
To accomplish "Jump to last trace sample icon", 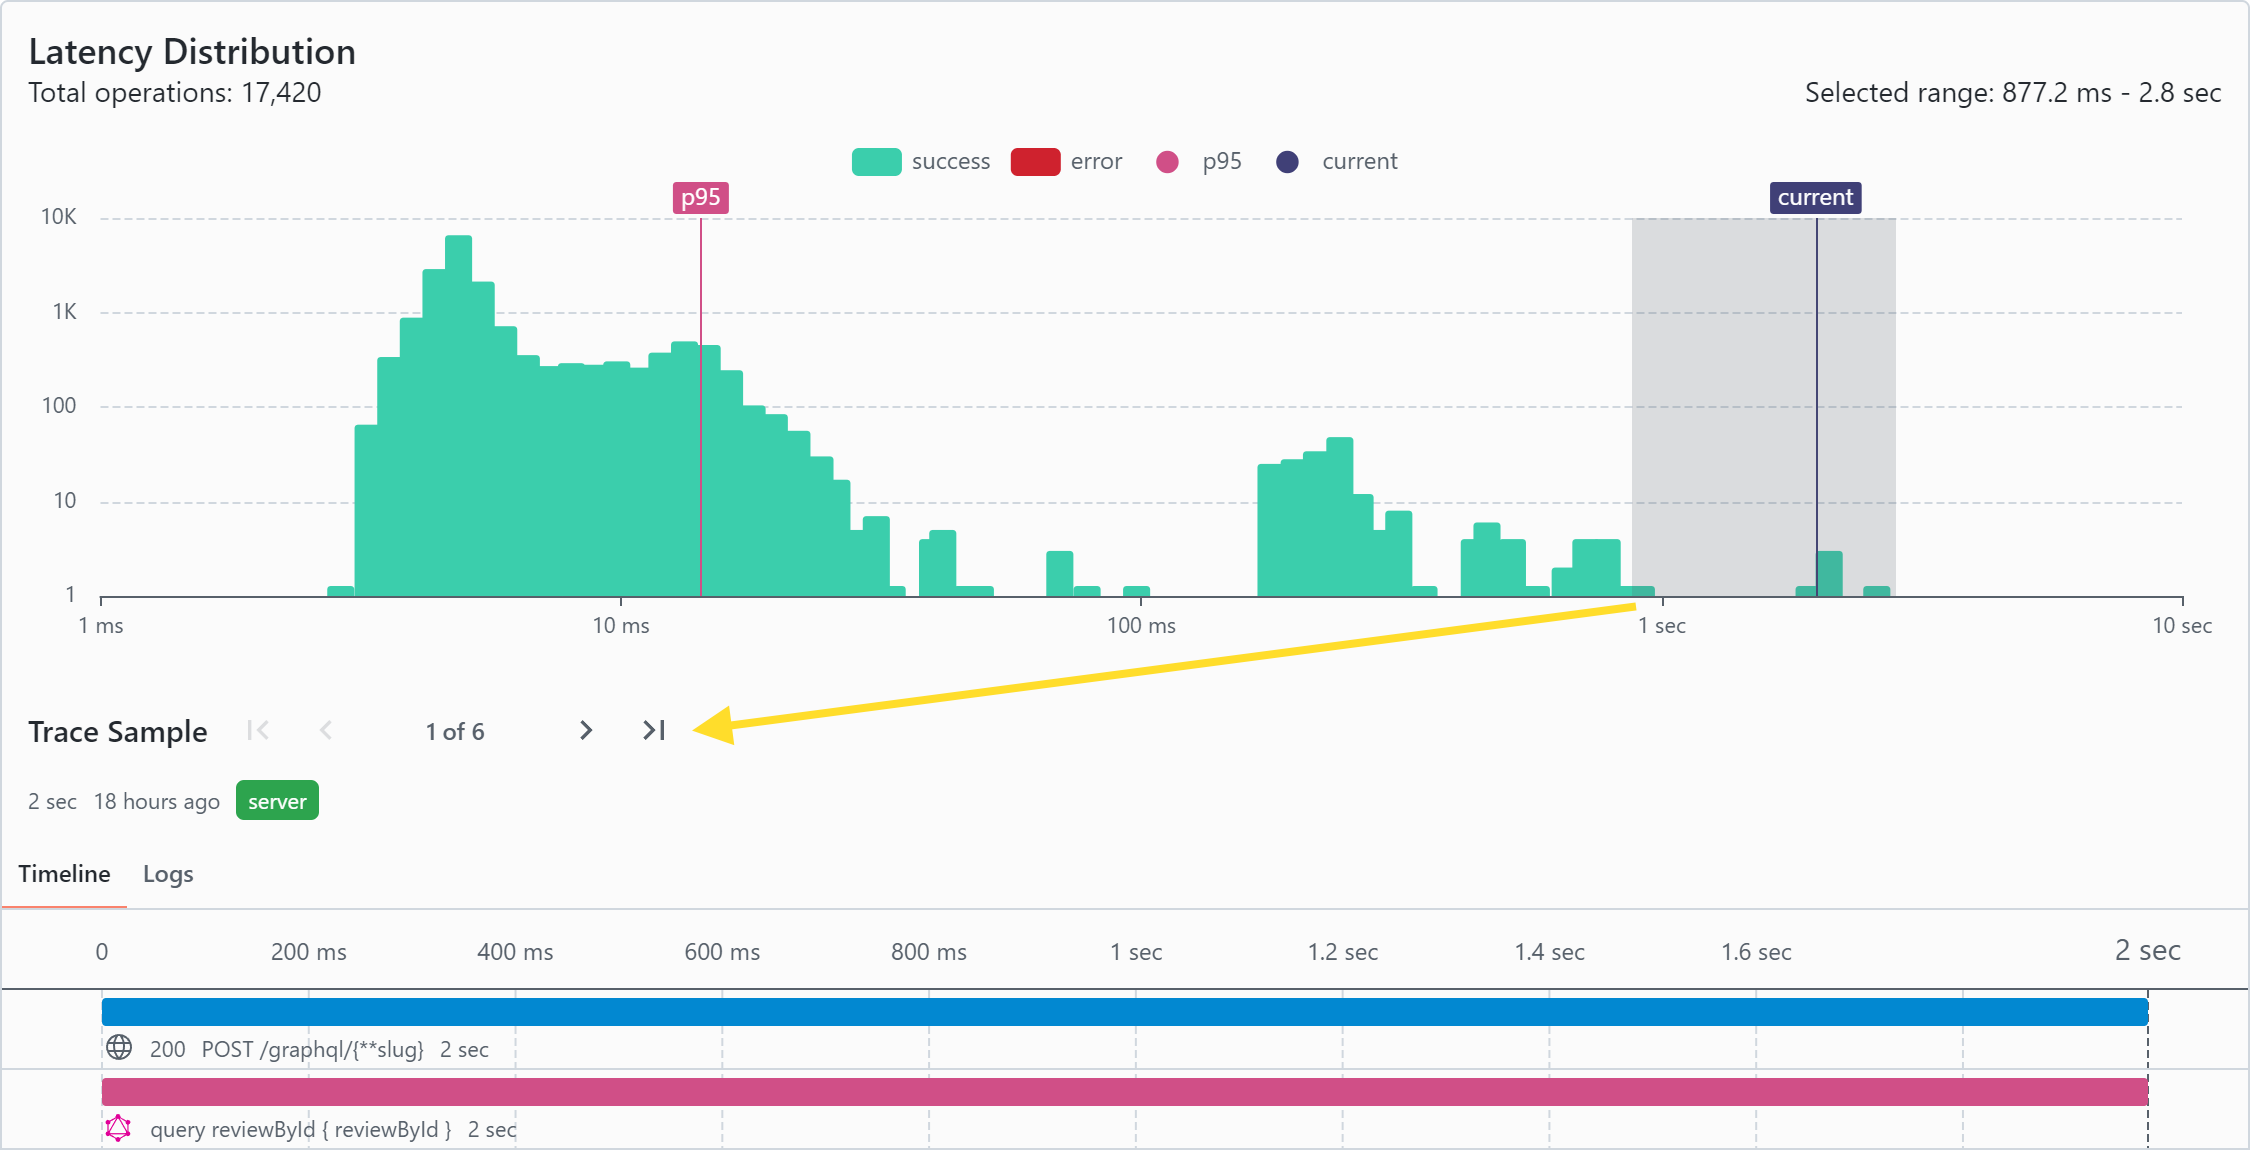I will [x=654, y=731].
